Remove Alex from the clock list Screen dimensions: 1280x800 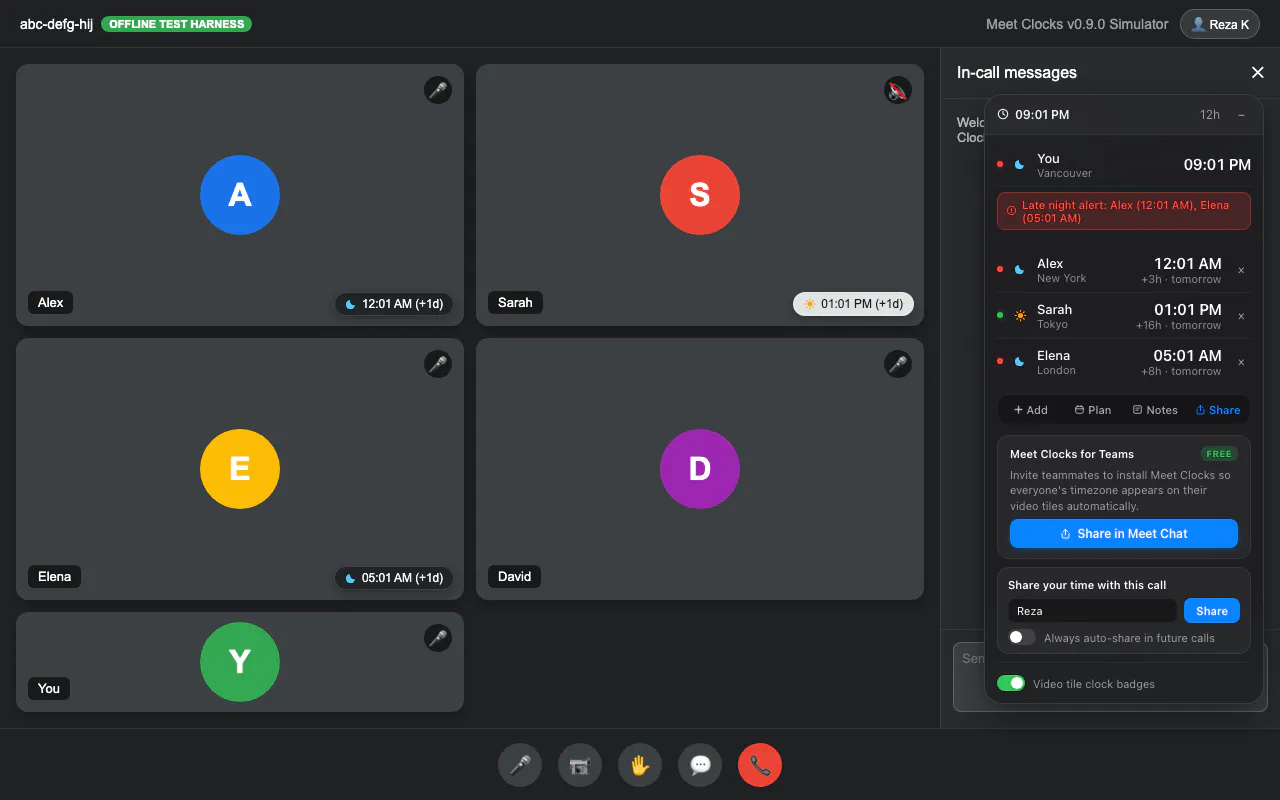(x=1241, y=270)
